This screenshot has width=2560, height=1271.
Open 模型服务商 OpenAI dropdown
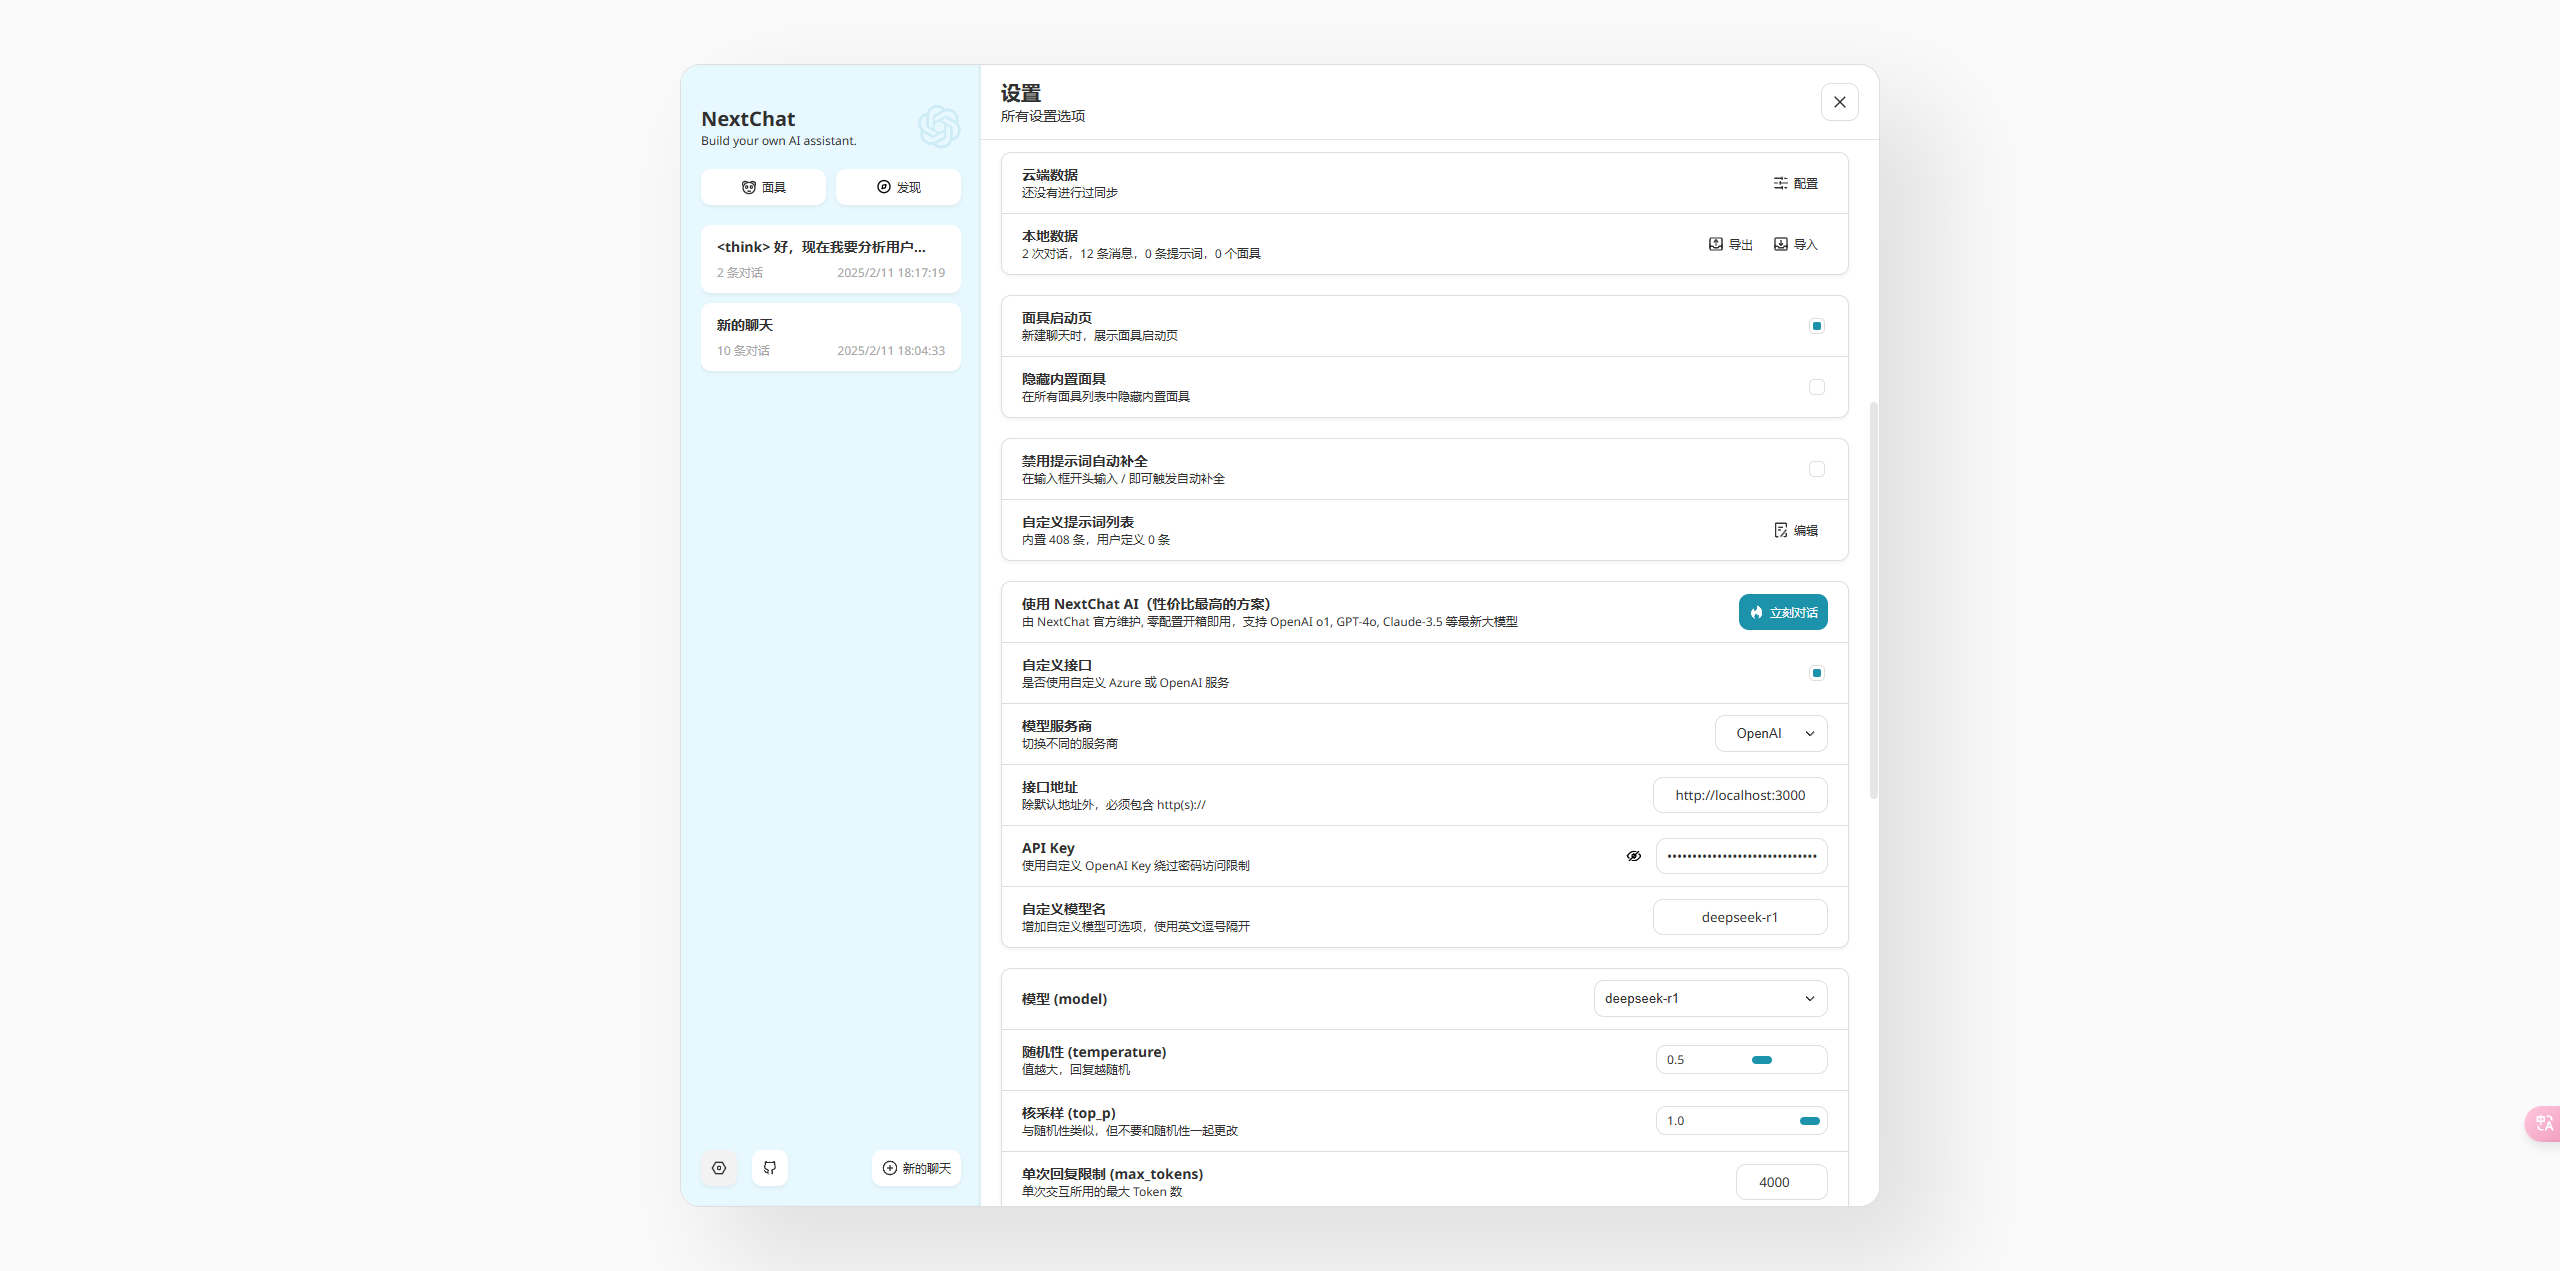pyautogui.click(x=1771, y=733)
